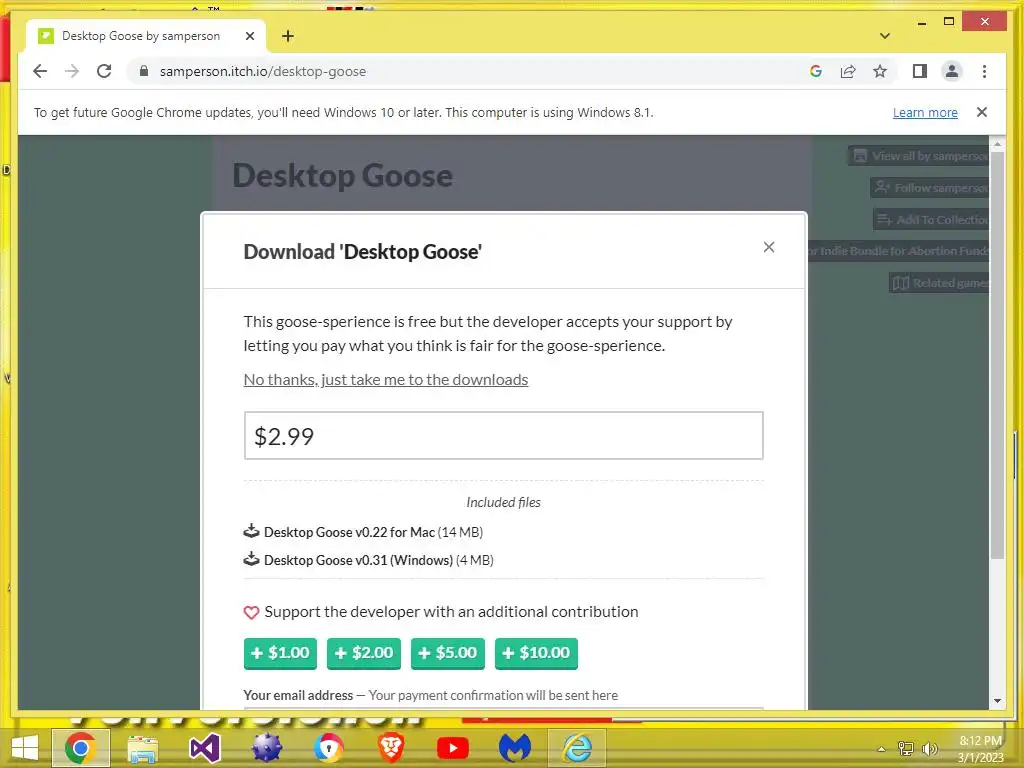1024x768 pixels.
Task: Dismiss the Windows 8.1 update notice
Action: pyautogui.click(x=982, y=112)
